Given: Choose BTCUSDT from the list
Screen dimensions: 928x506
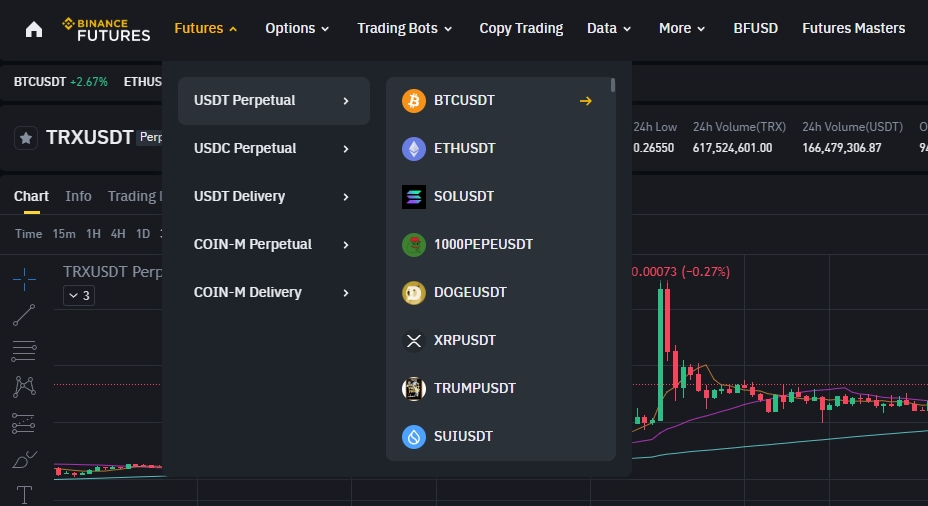Looking at the screenshot, I should (x=464, y=101).
